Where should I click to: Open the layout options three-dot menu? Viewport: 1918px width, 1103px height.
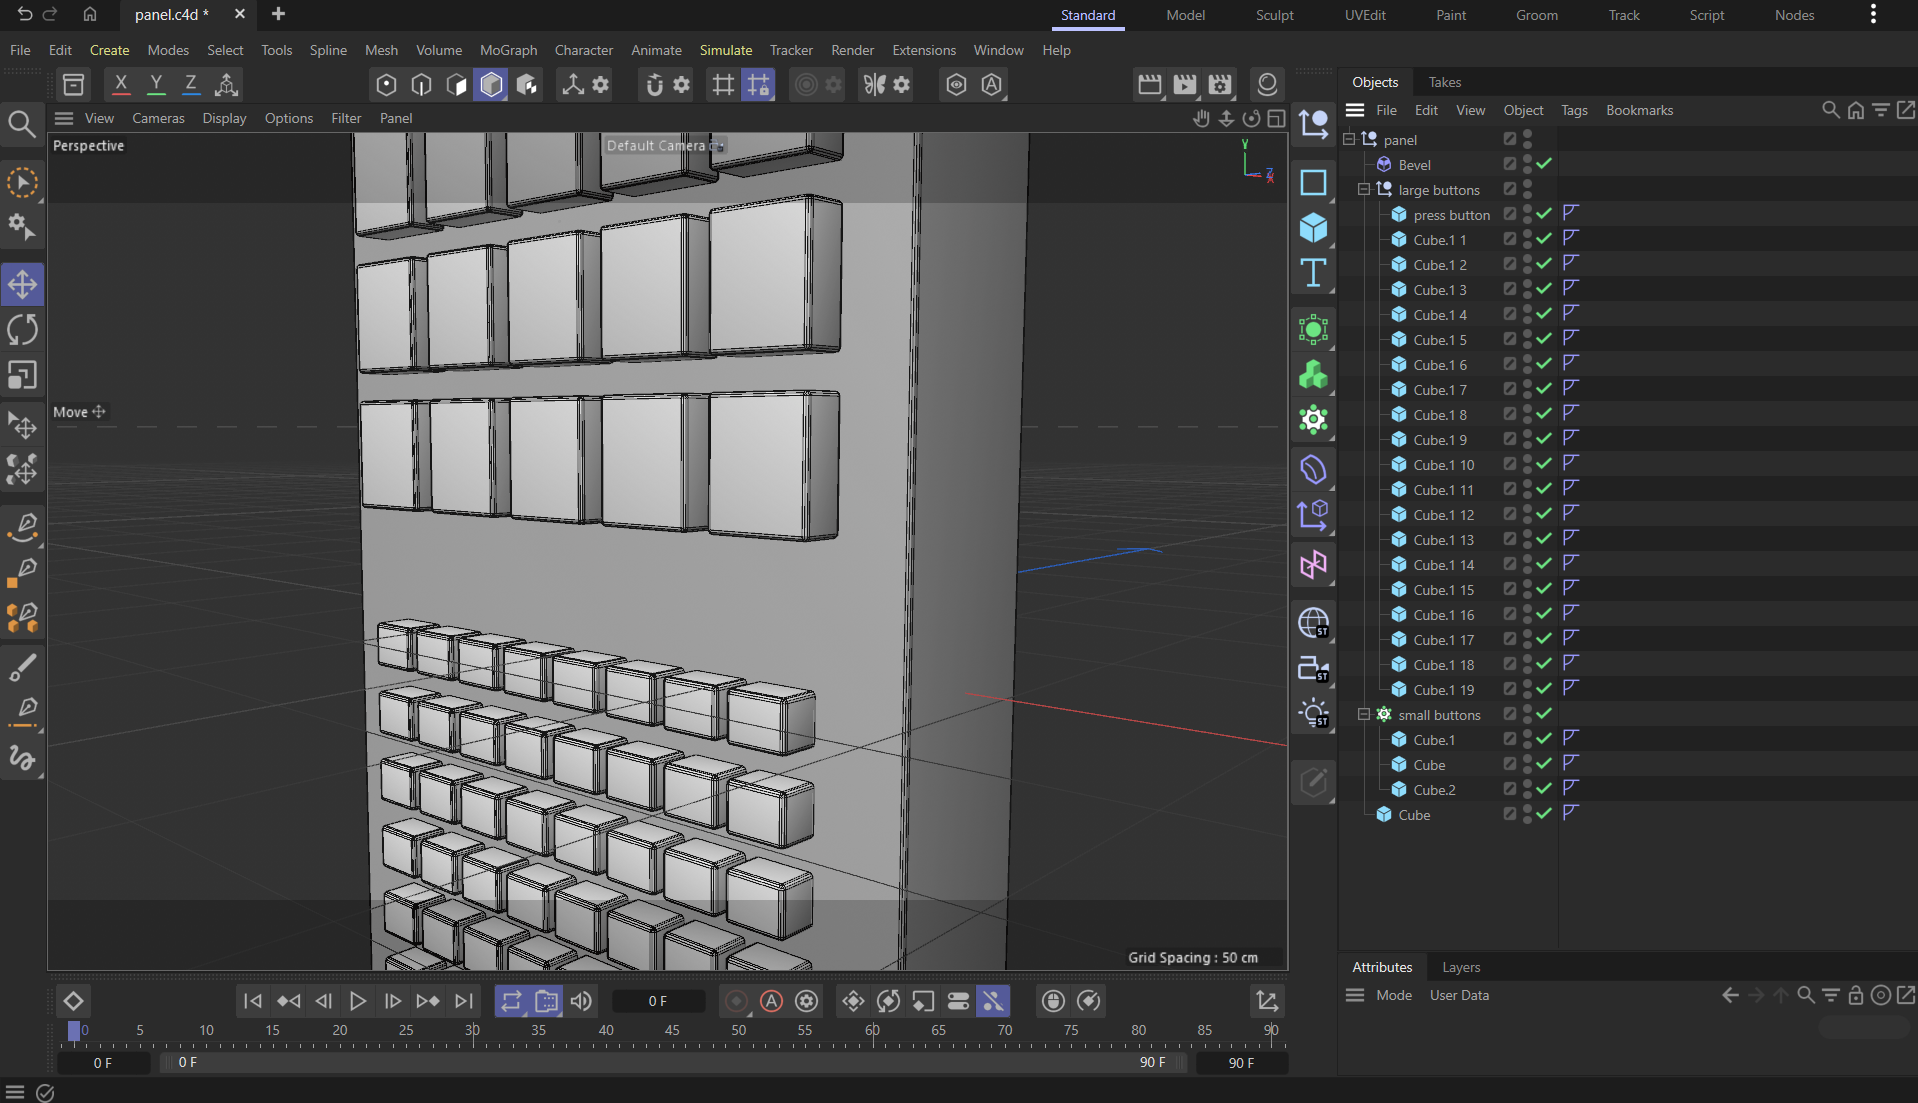coord(1873,14)
